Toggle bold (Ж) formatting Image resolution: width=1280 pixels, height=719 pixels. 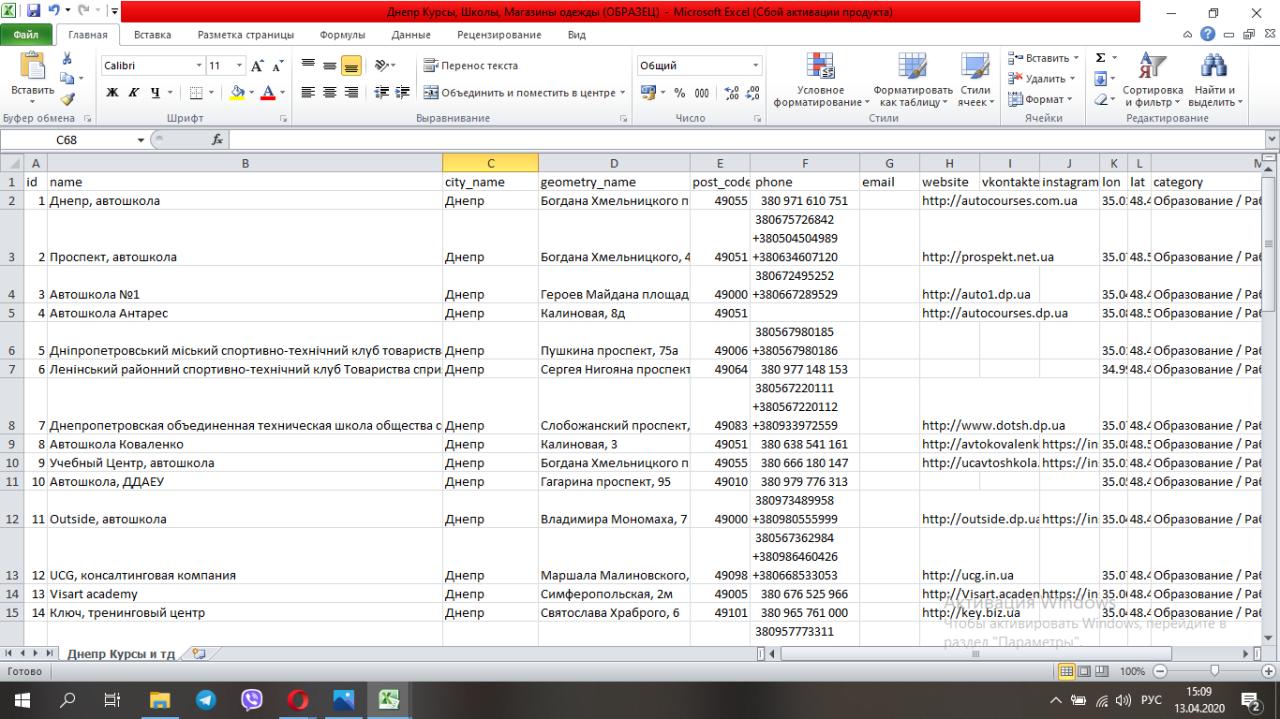tap(112, 93)
